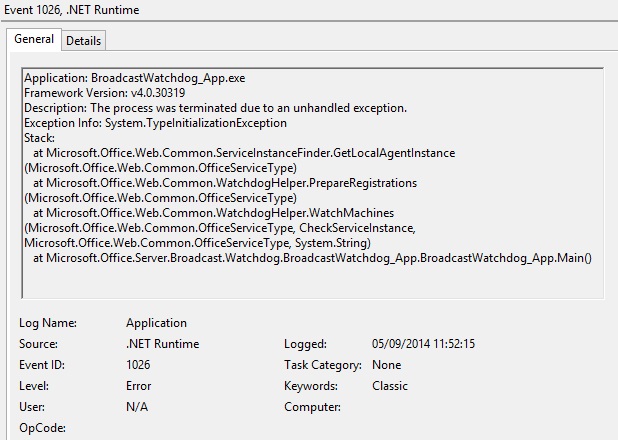Click the Framework Version v4.0.30319 line
Image resolution: width=618 pixels, height=440 pixels.
(x=105, y=93)
